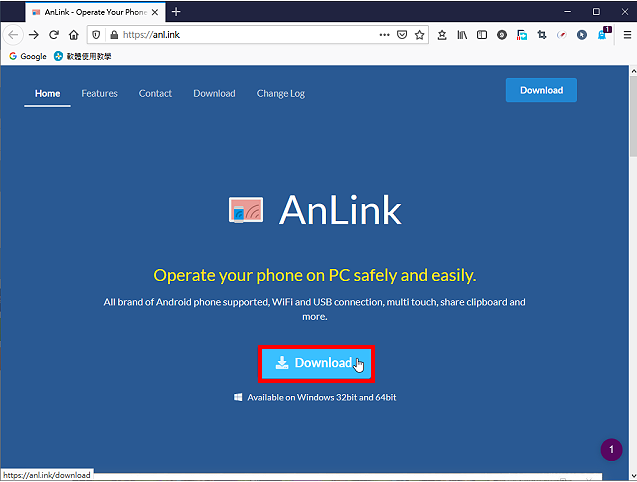Screen dimensions: 637x482
Task: Select the AnLink browser tab
Action: click(x=95, y=12)
